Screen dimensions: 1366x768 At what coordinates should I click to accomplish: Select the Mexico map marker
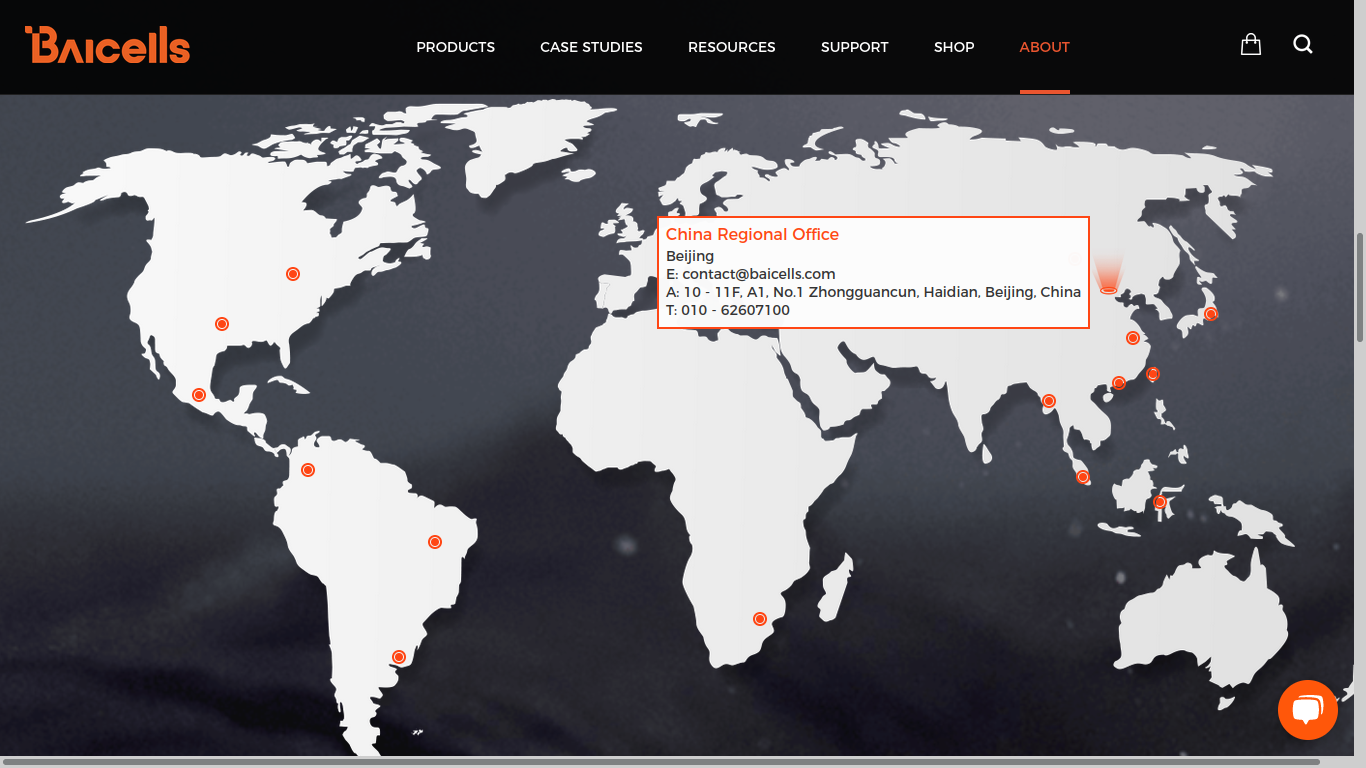pos(199,395)
